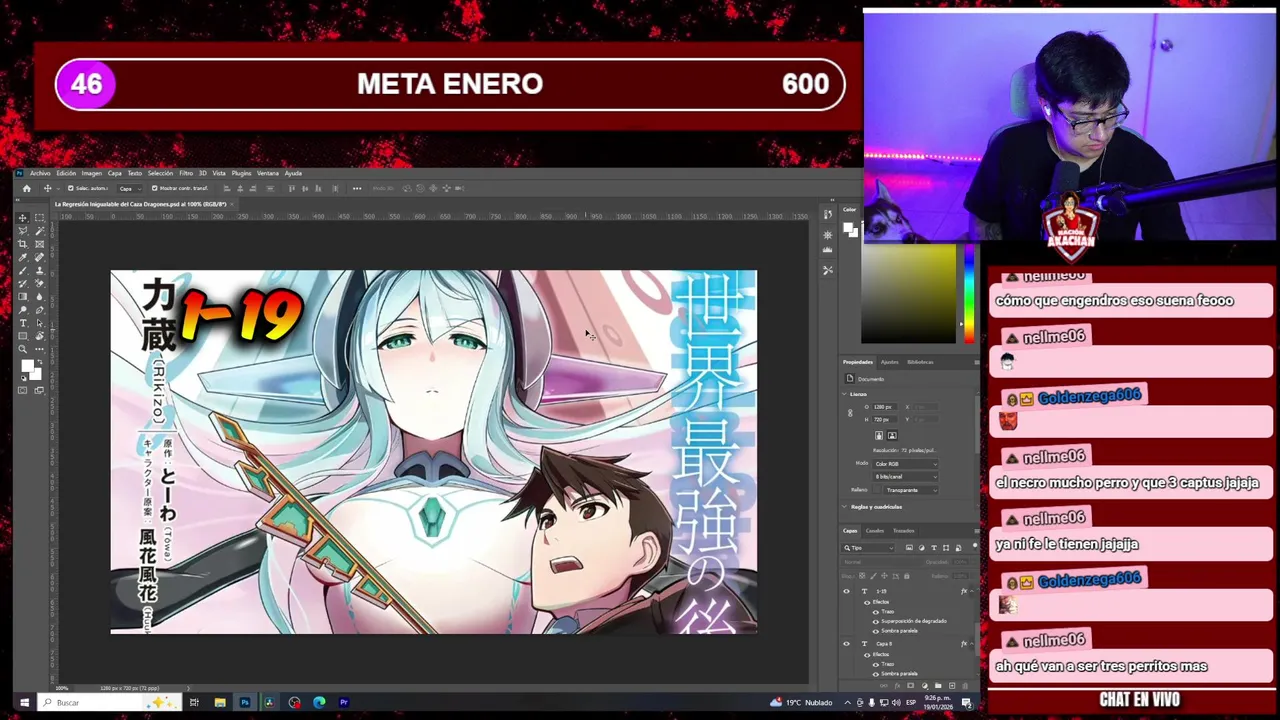Click the landscape canvas orientation button

[x=892, y=435]
